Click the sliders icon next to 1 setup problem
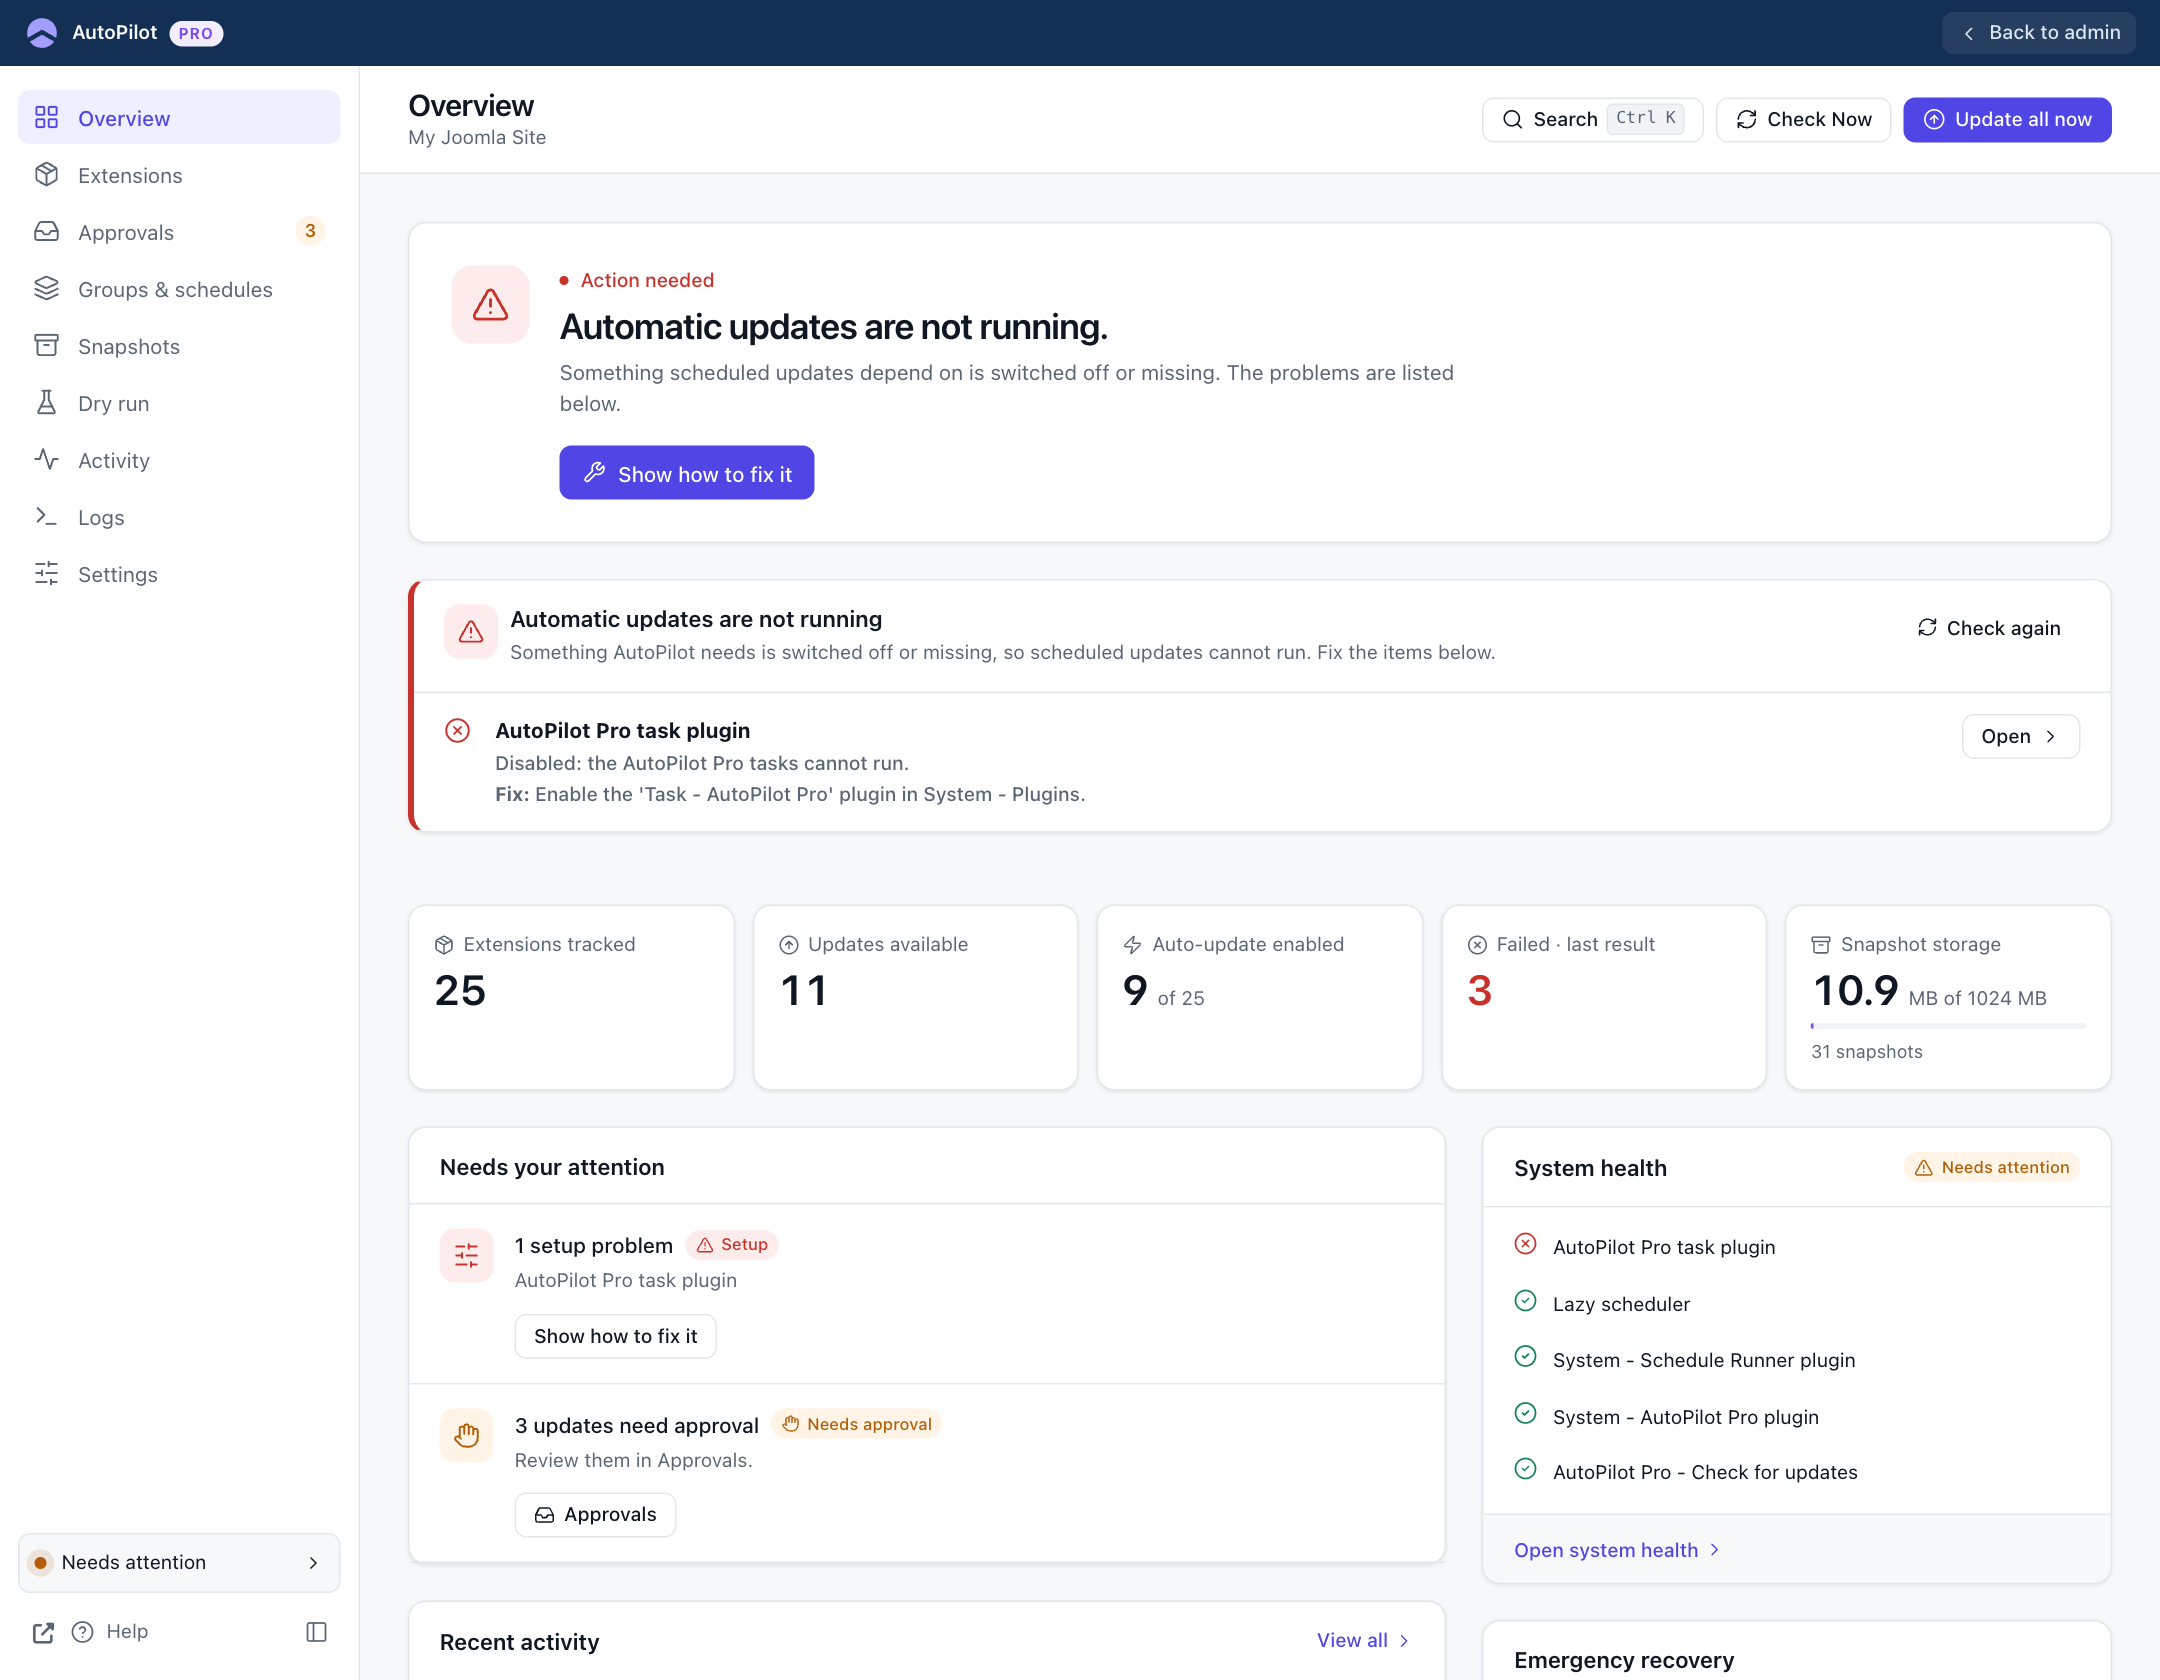 pyautogui.click(x=466, y=1255)
